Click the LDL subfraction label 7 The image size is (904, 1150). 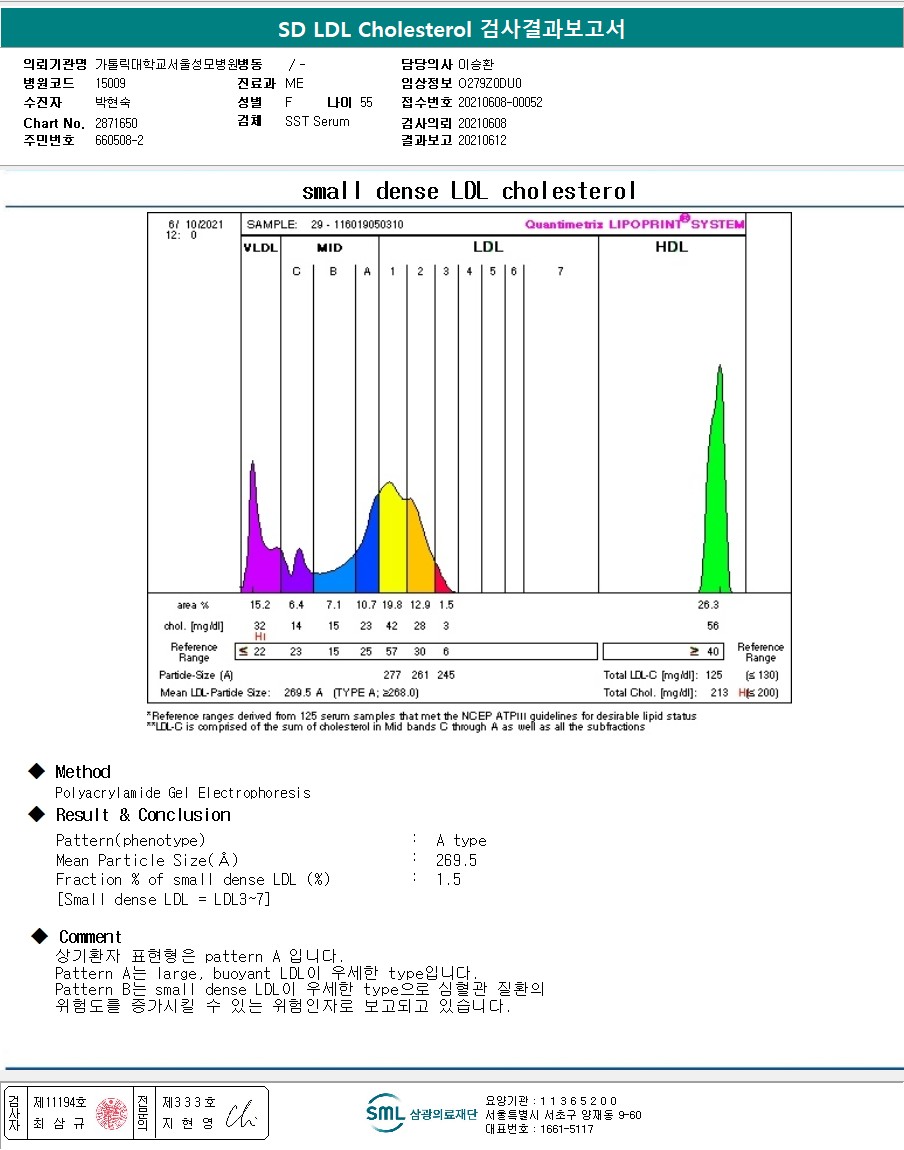[x=560, y=271]
